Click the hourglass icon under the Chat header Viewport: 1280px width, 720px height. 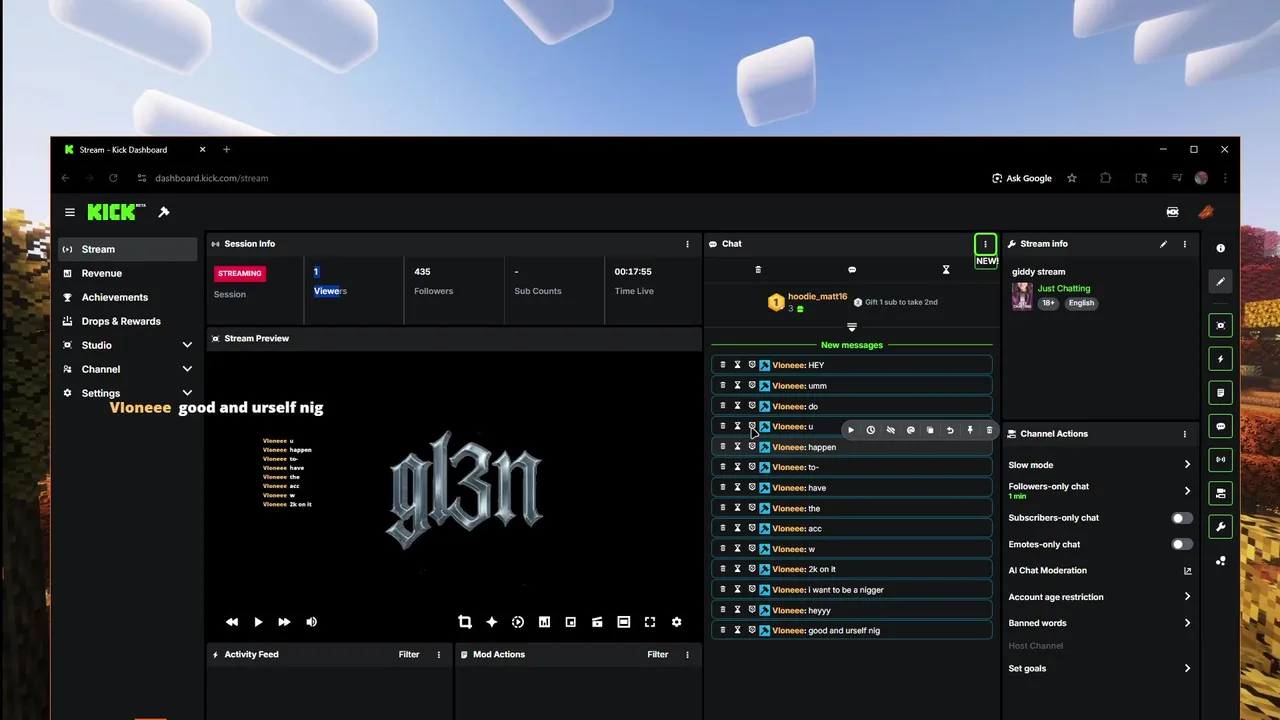(946, 270)
